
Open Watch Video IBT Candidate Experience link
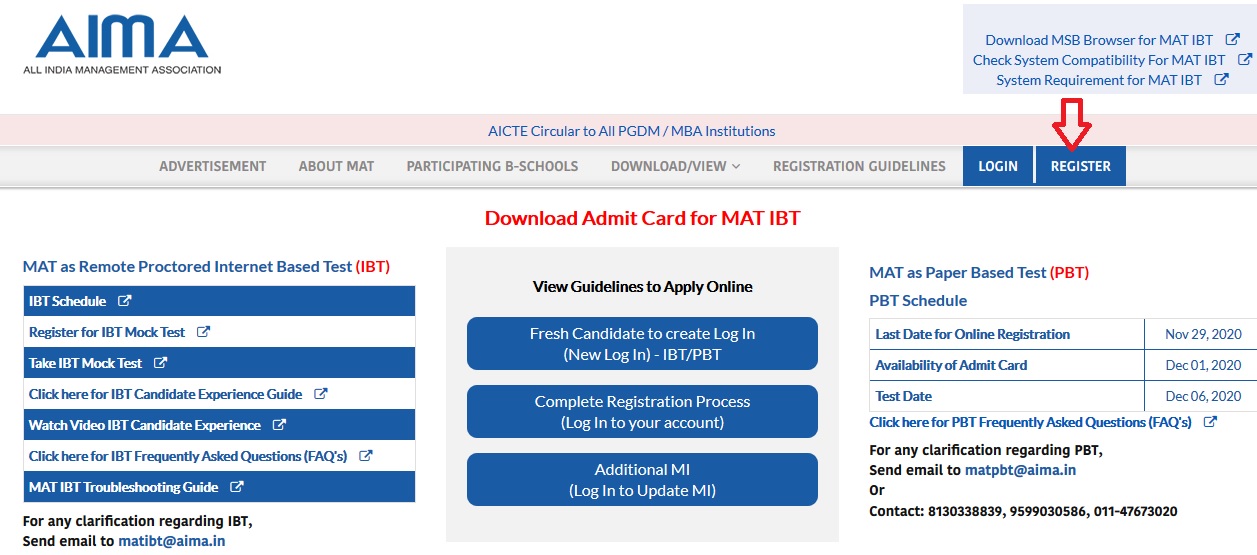145,425
